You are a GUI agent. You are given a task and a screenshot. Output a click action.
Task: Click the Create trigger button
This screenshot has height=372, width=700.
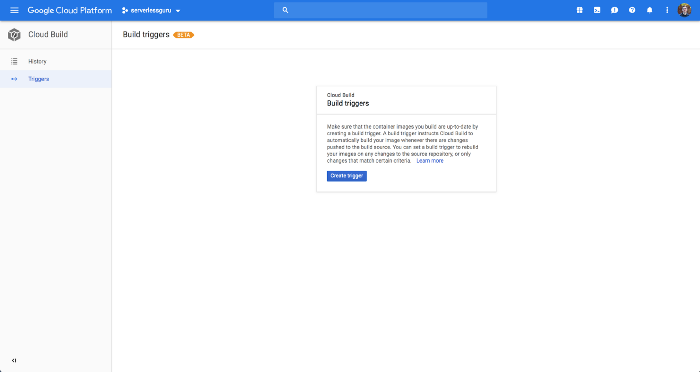tap(347, 176)
